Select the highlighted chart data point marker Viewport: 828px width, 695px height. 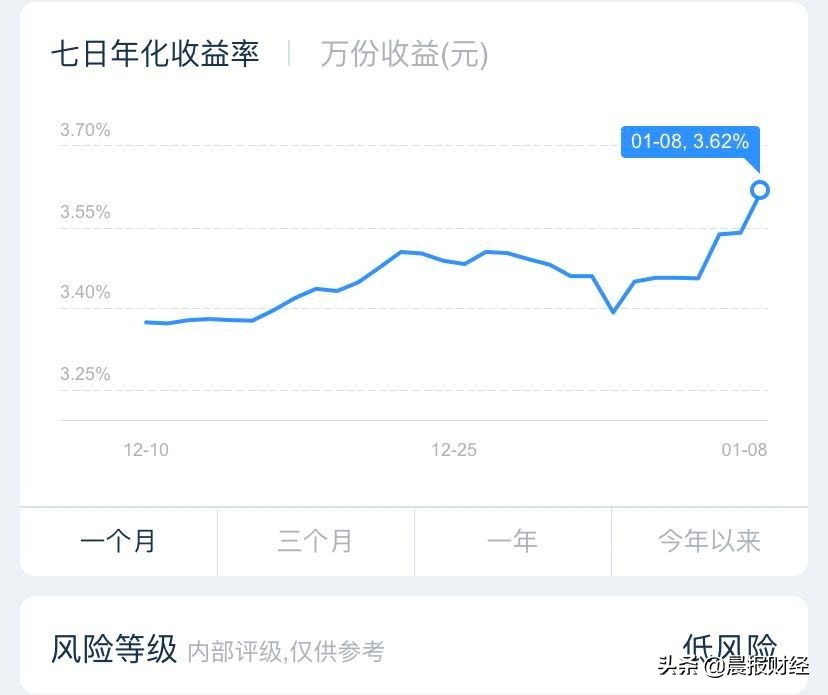point(760,188)
